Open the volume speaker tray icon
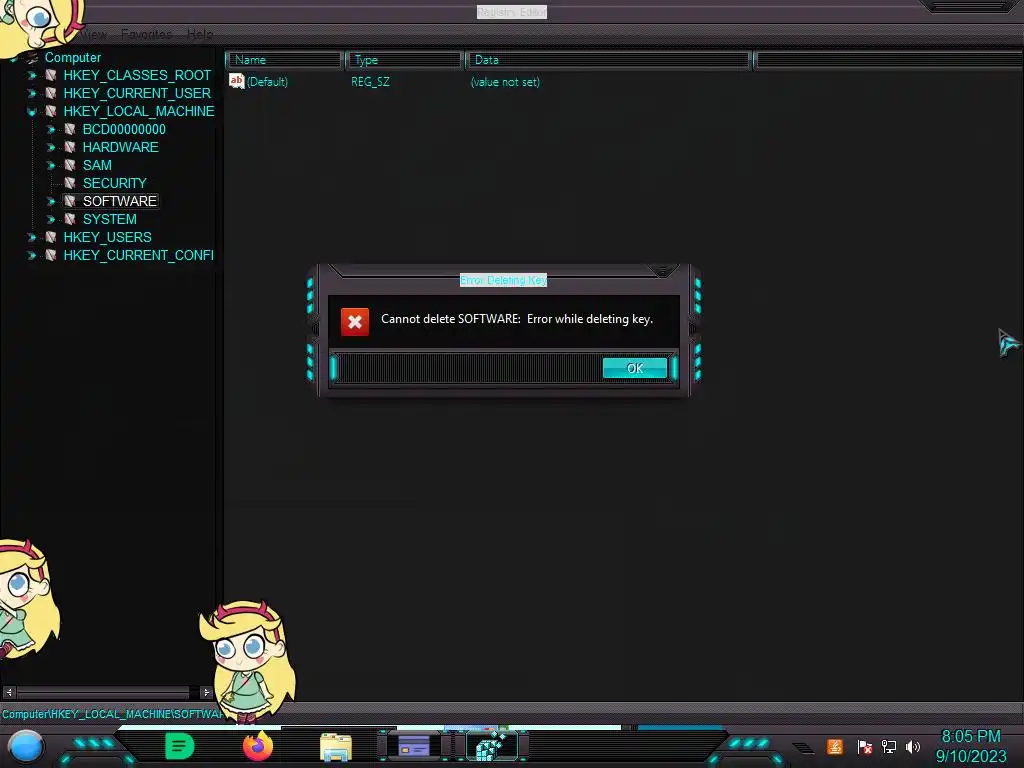Screen dimensions: 1024x768 [913, 746]
